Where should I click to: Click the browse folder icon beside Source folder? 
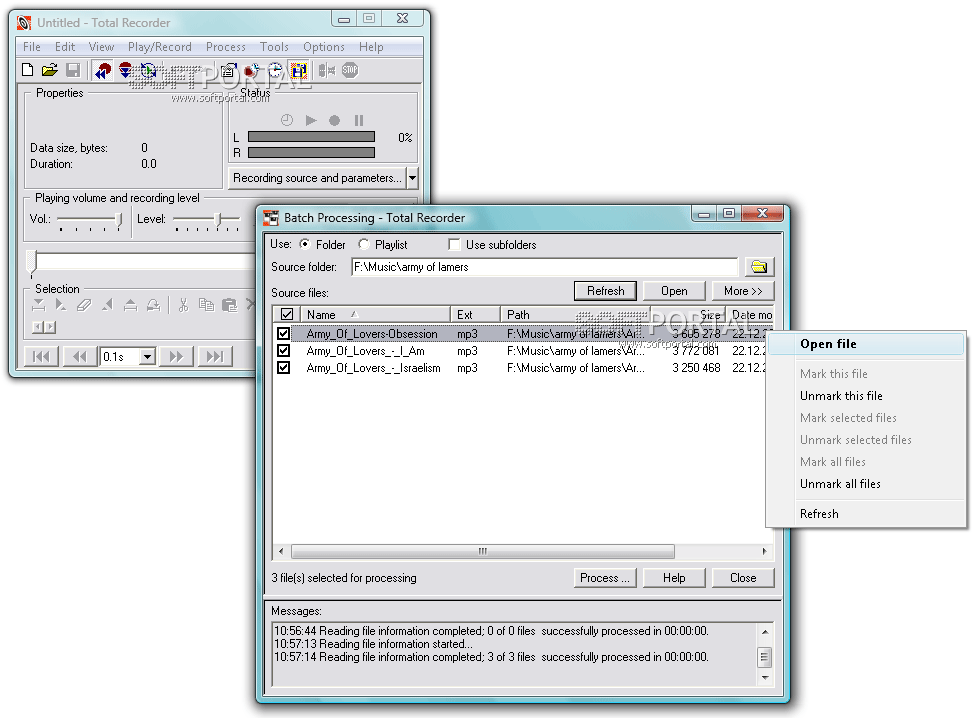759,267
